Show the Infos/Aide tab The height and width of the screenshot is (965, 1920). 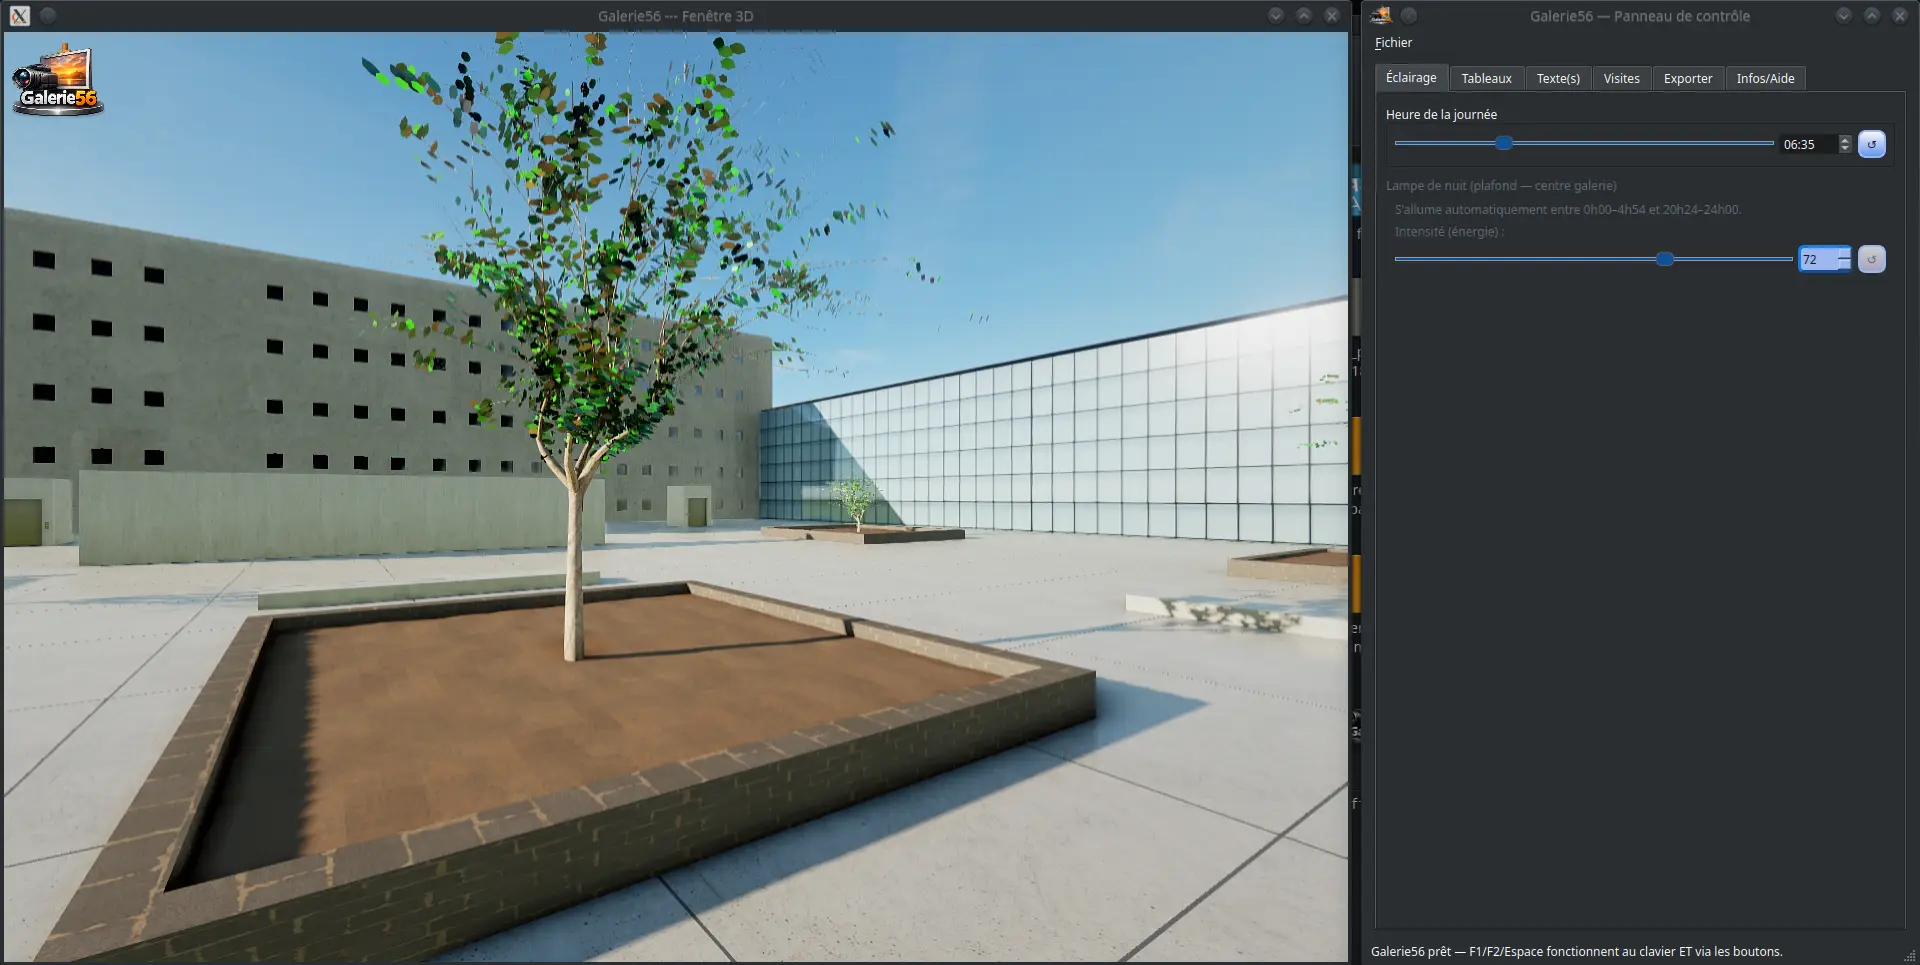tap(1765, 78)
